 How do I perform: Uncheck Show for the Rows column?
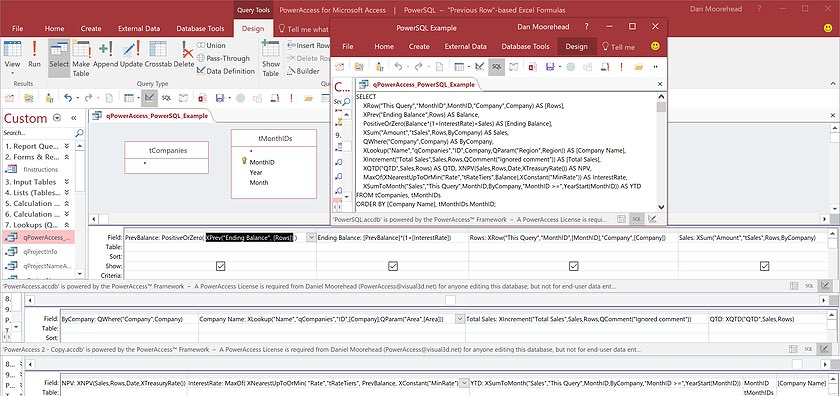click(574, 266)
